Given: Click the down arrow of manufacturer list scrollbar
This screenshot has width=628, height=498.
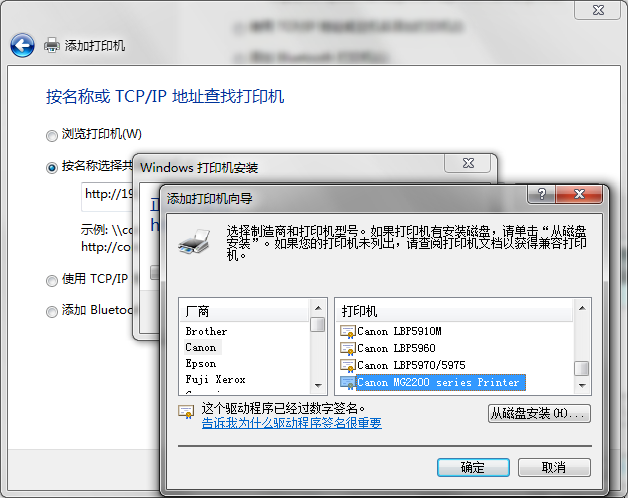Looking at the screenshot, I should coord(318,385).
